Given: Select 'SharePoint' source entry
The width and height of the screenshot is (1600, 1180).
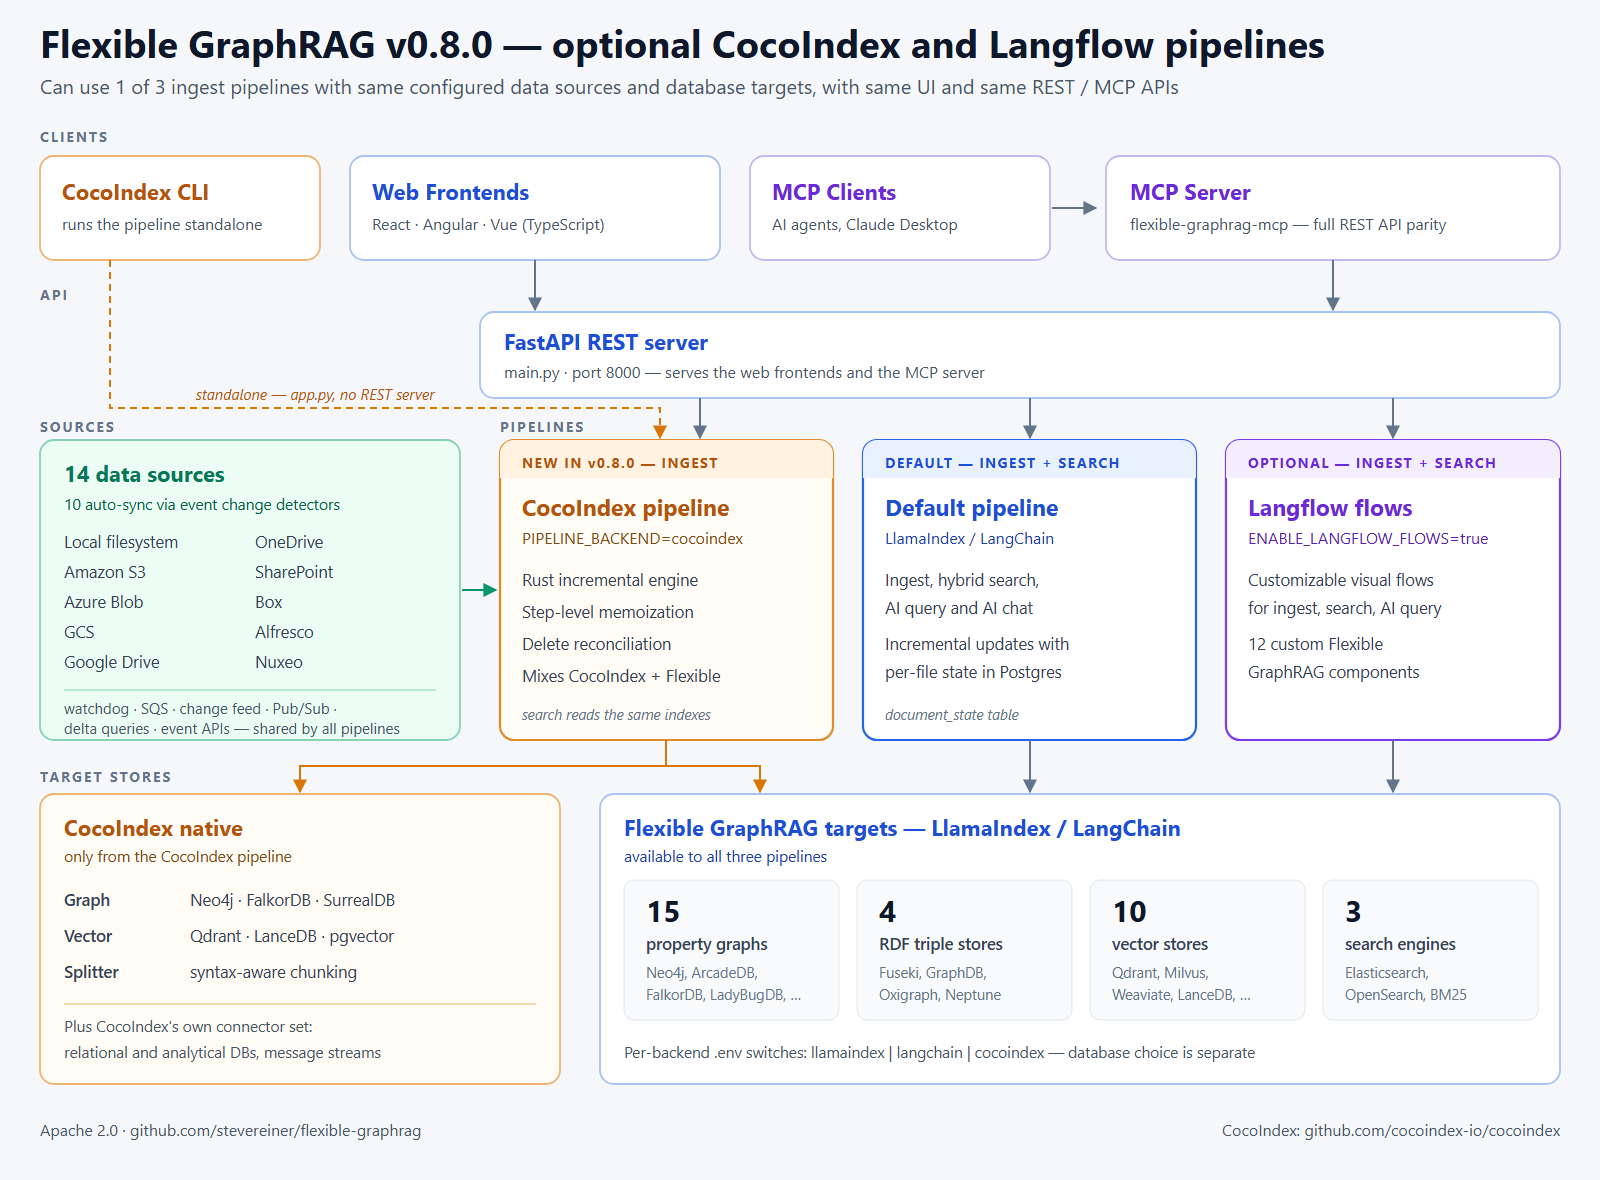Looking at the screenshot, I should pos(294,572).
